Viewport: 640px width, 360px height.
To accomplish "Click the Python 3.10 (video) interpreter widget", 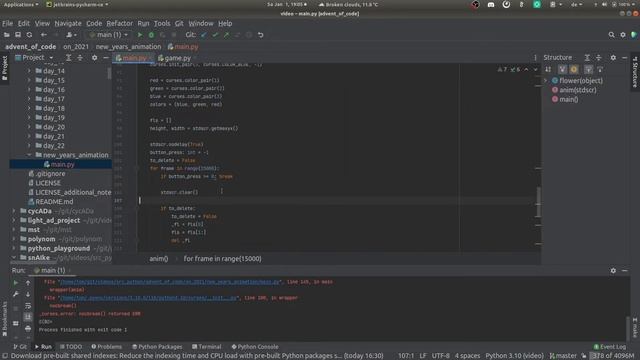I will [x=514, y=356].
